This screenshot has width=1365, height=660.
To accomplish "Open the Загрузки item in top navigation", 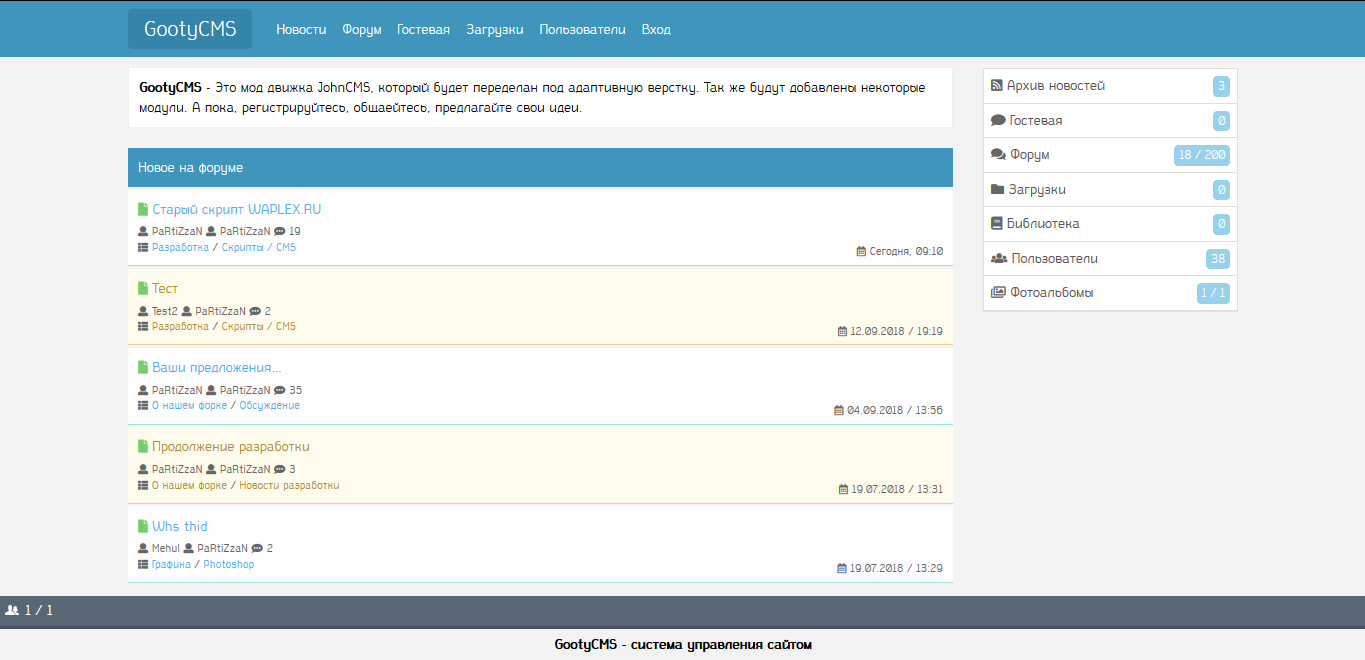I will (494, 30).
